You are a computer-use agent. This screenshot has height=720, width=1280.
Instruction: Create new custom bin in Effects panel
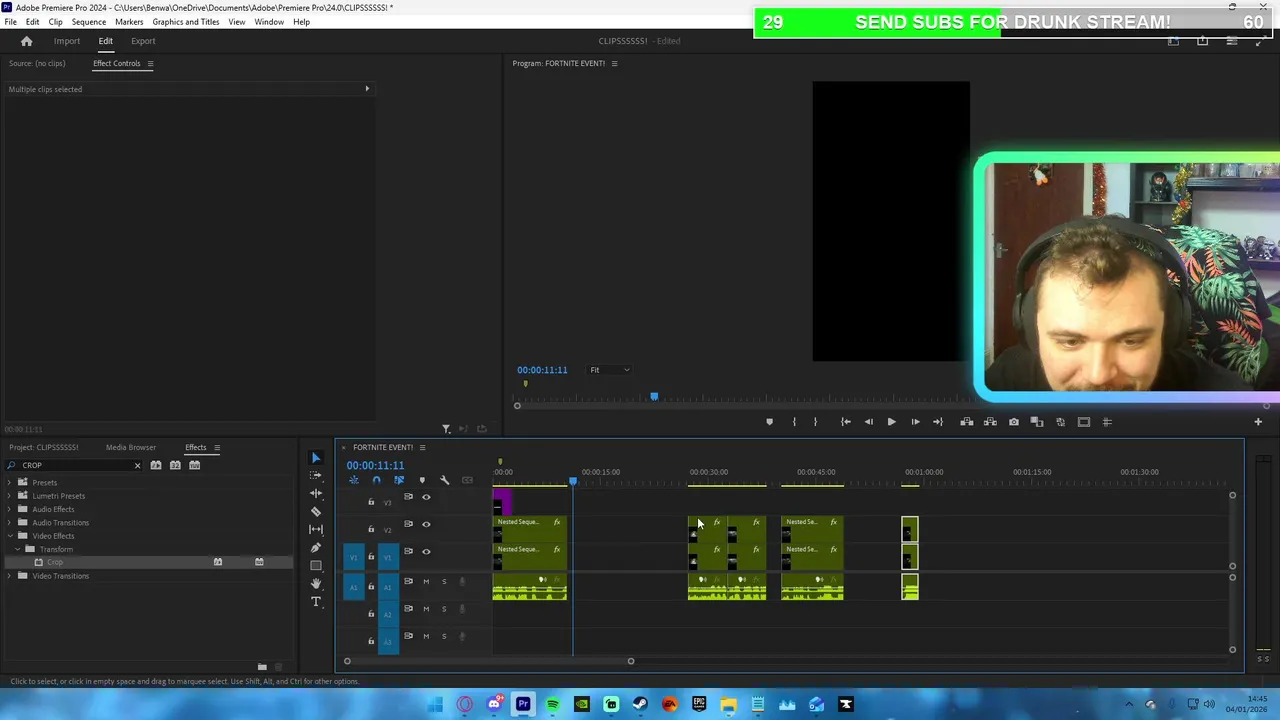262,667
